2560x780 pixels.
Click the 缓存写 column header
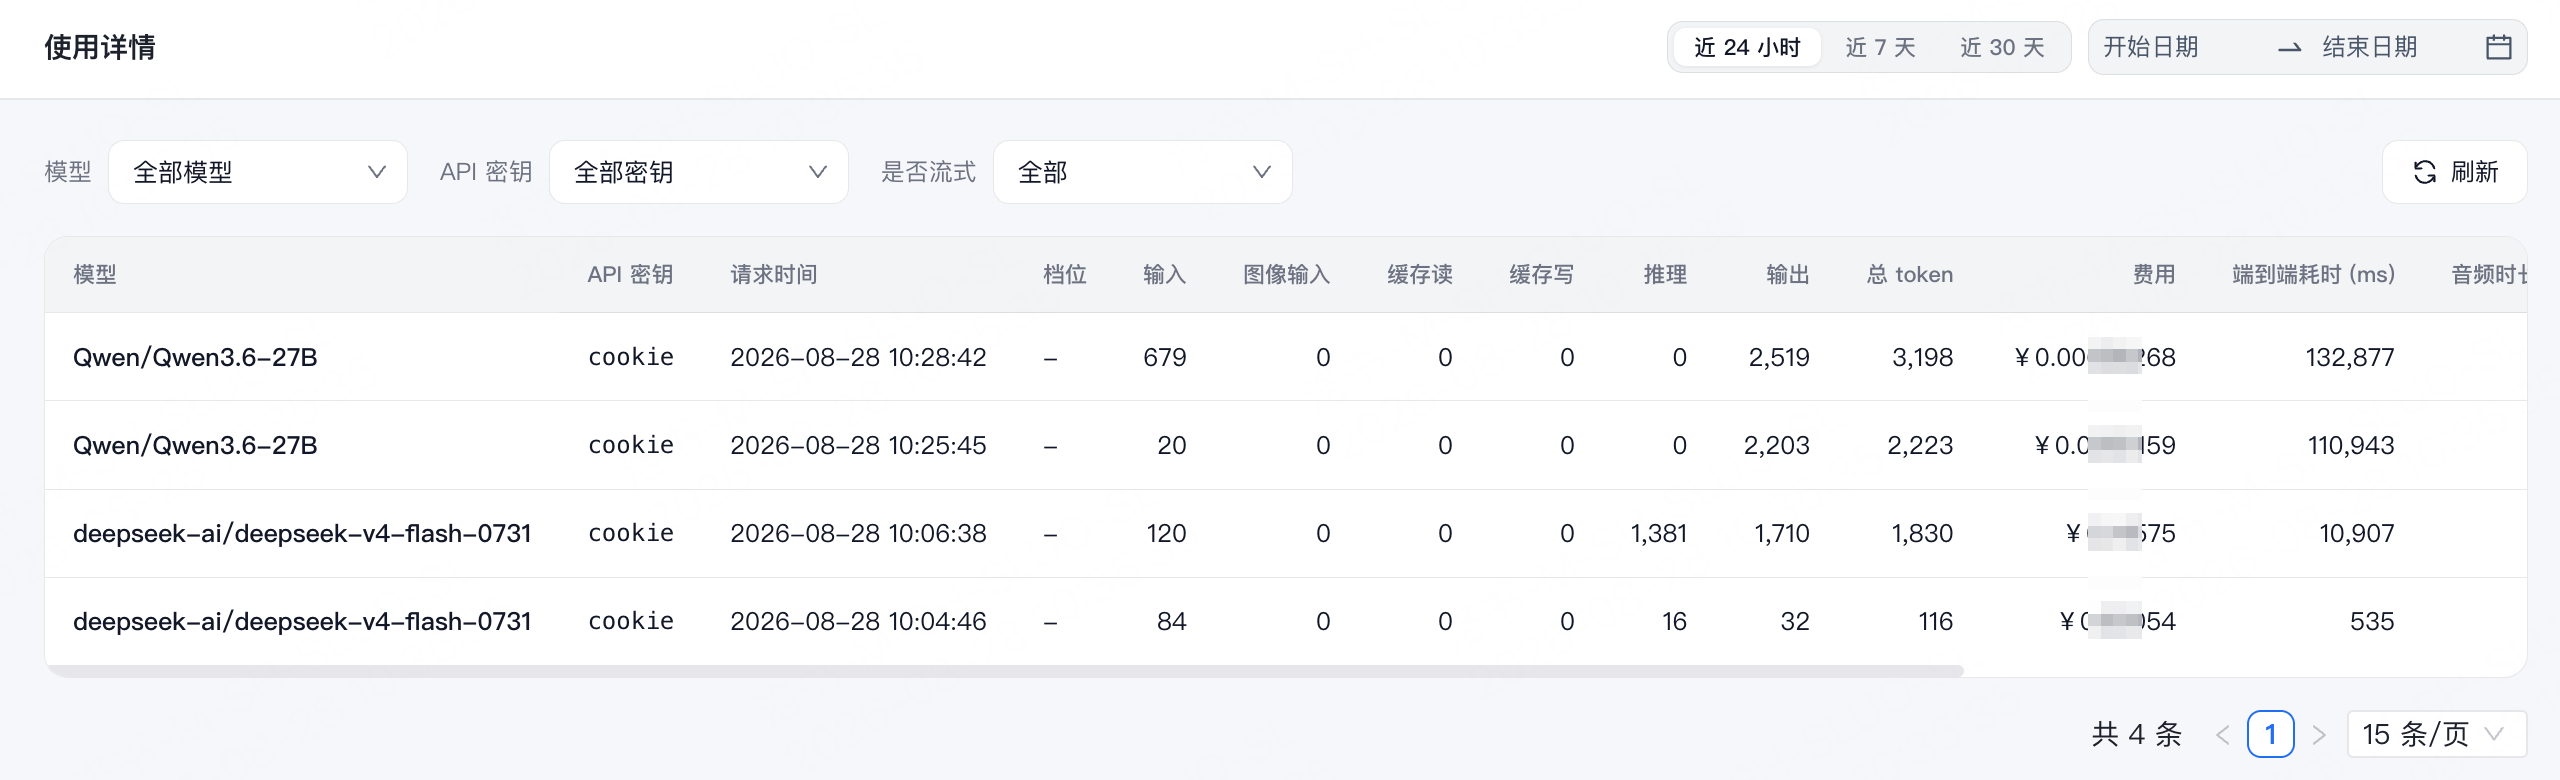[x=1542, y=274]
